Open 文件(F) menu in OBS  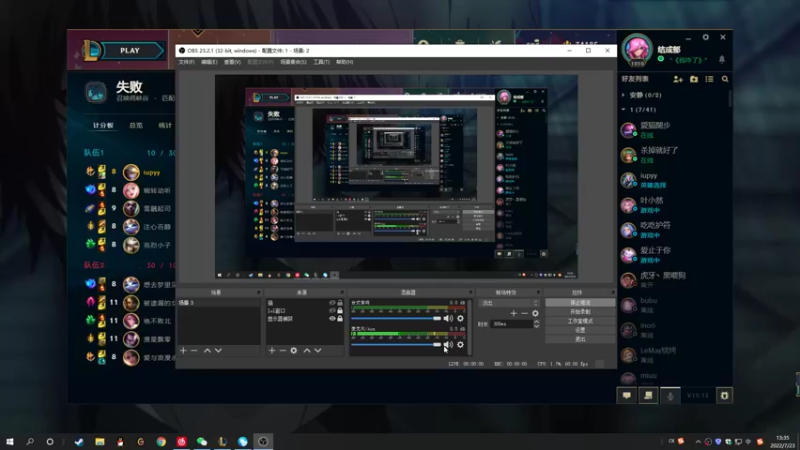pos(186,62)
